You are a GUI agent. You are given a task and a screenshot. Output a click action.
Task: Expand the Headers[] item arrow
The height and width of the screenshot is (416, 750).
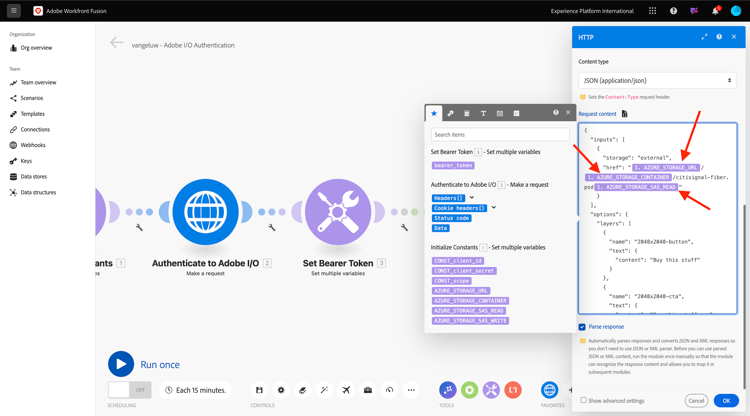click(472, 197)
